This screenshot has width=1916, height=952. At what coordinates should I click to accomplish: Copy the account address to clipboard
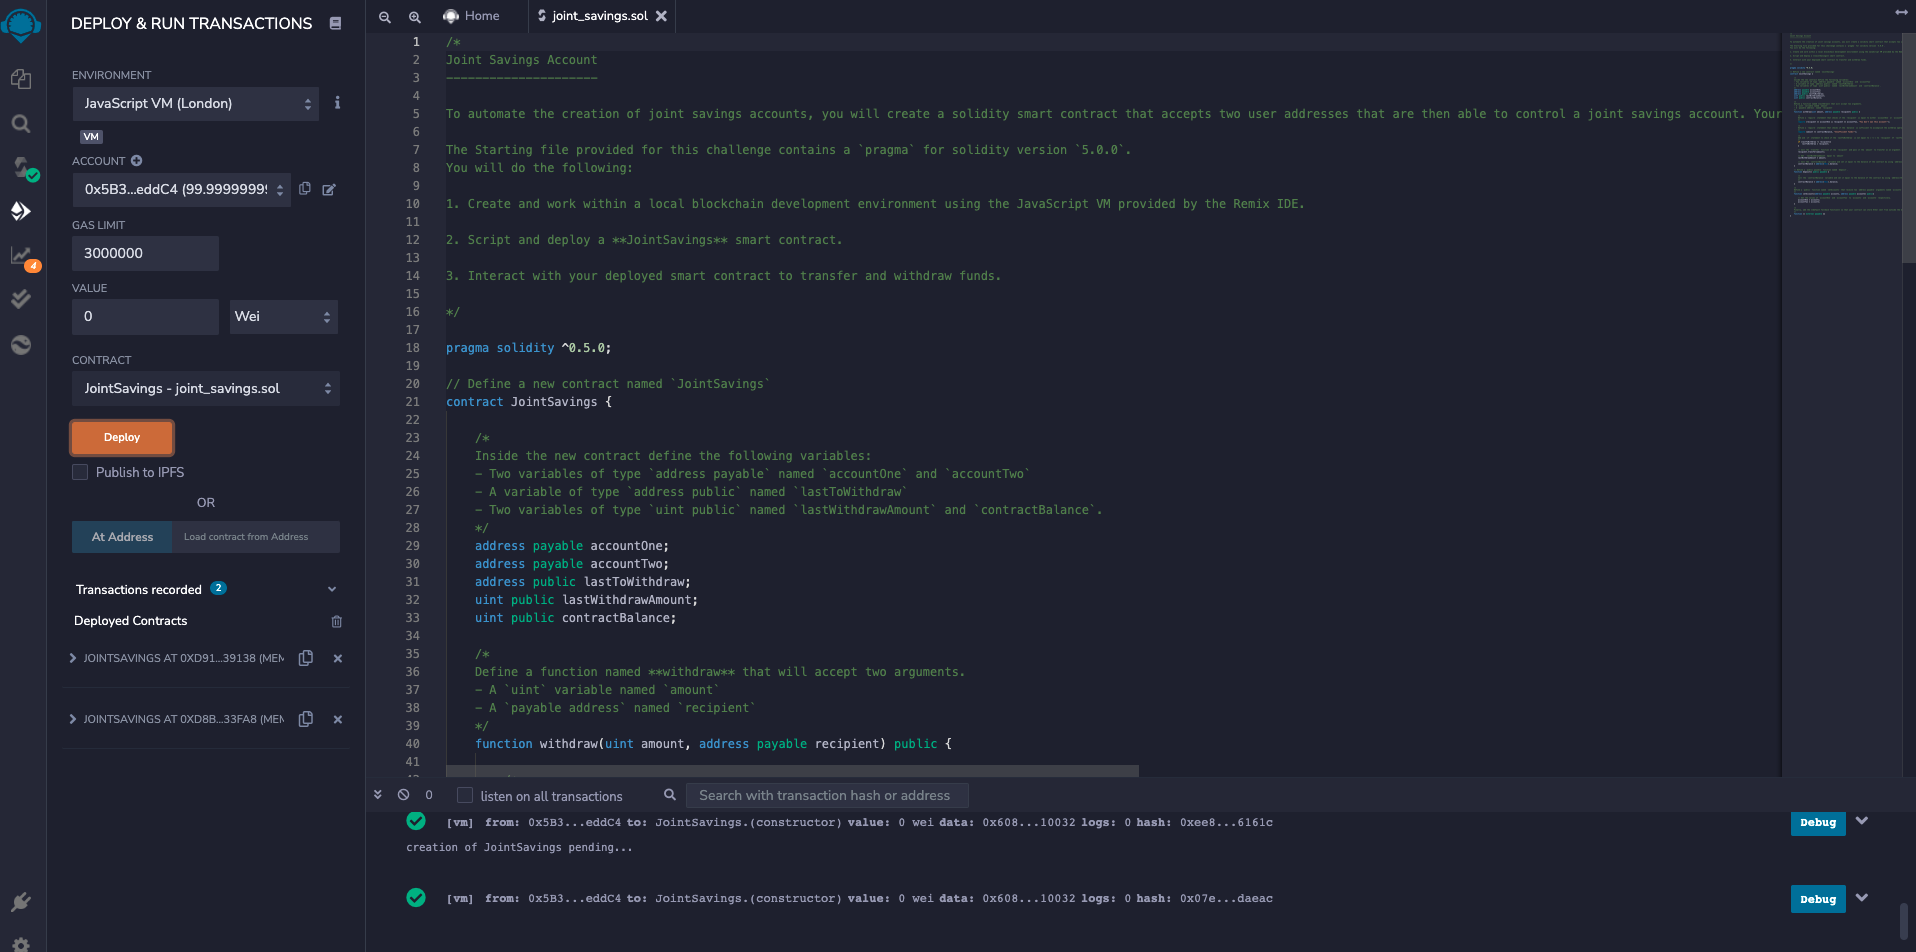(x=305, y=189)
